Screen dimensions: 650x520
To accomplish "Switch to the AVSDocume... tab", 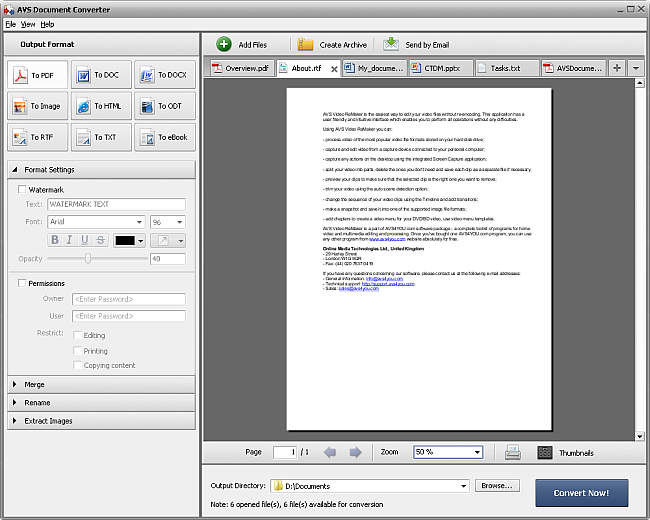I will [x=573, y=68].
